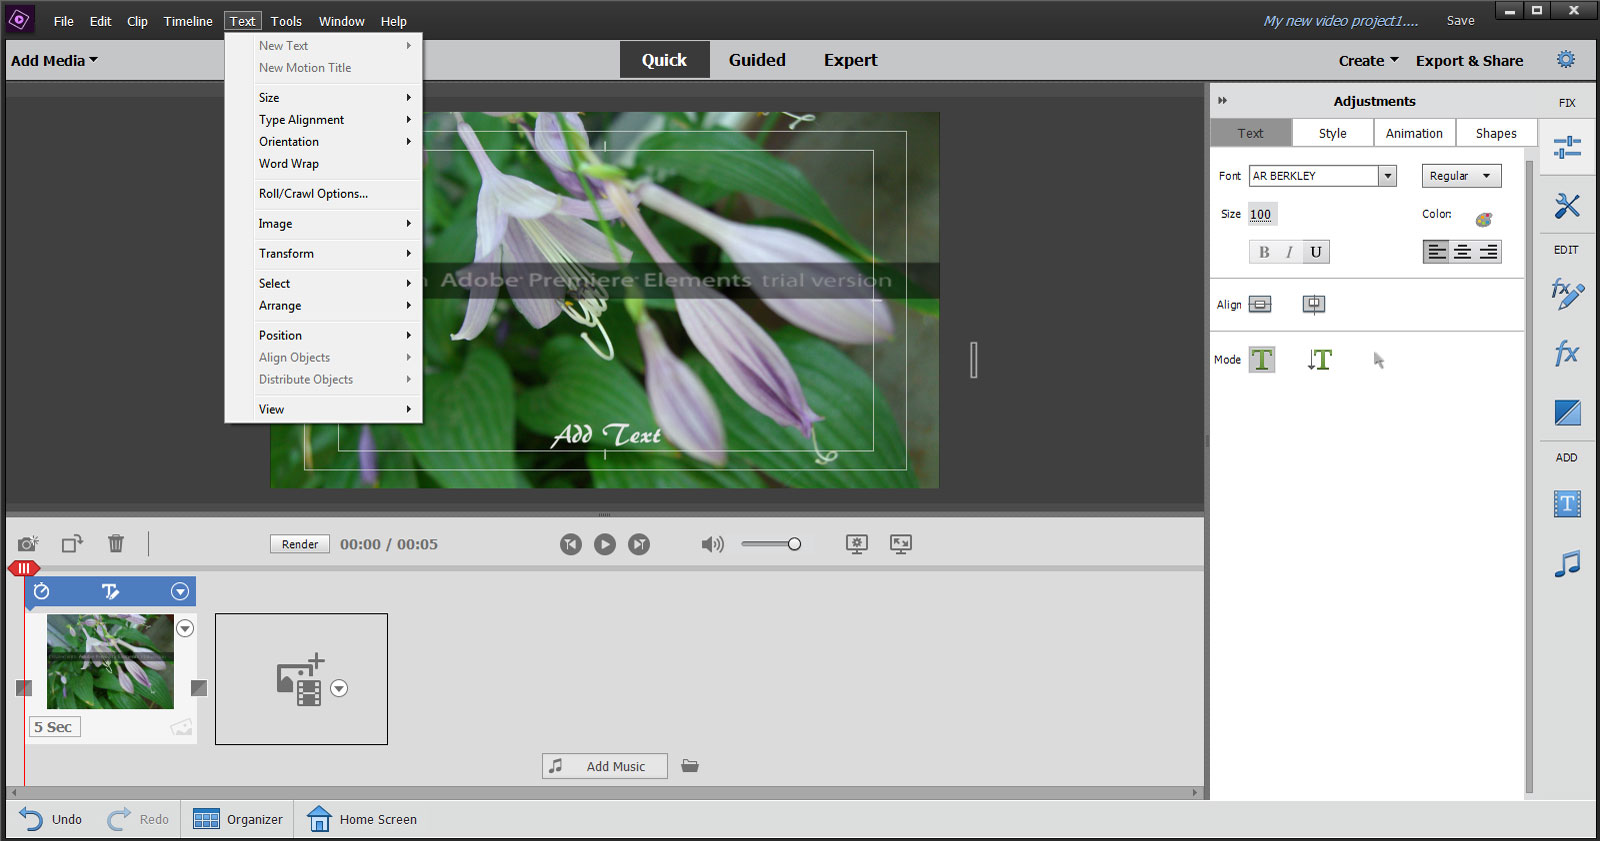Open the Regular font style dropdown
This screenshot has height=841, width=1600.
click(x=1461, y=176)
